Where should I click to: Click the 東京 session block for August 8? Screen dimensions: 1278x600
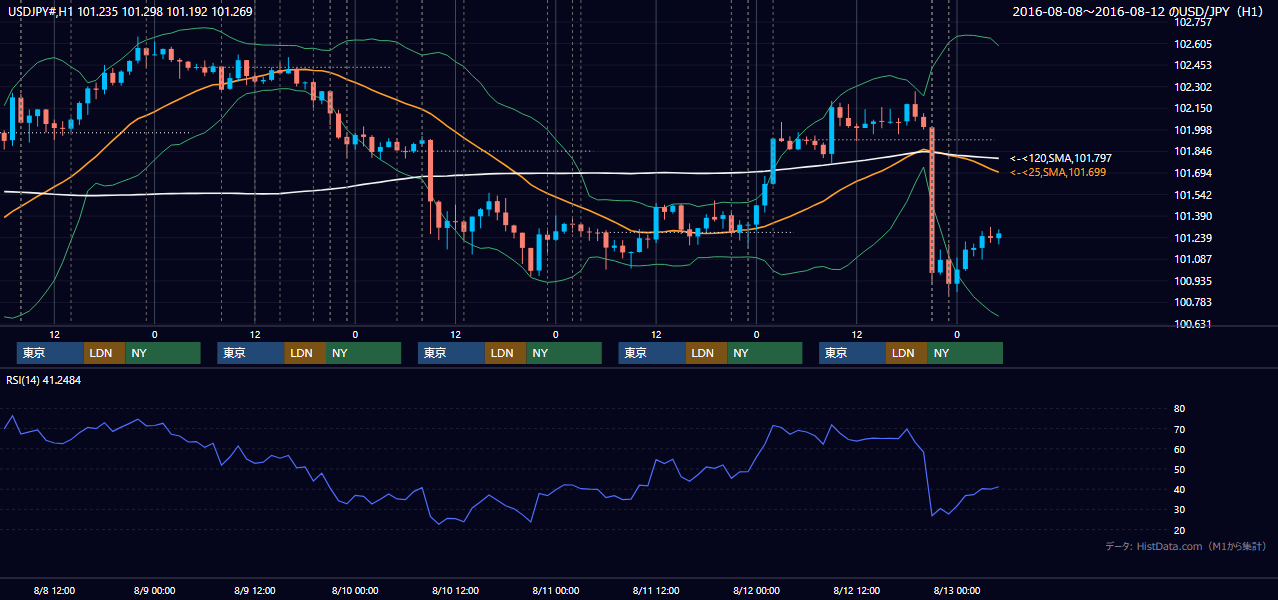click(x=50, y=353)
